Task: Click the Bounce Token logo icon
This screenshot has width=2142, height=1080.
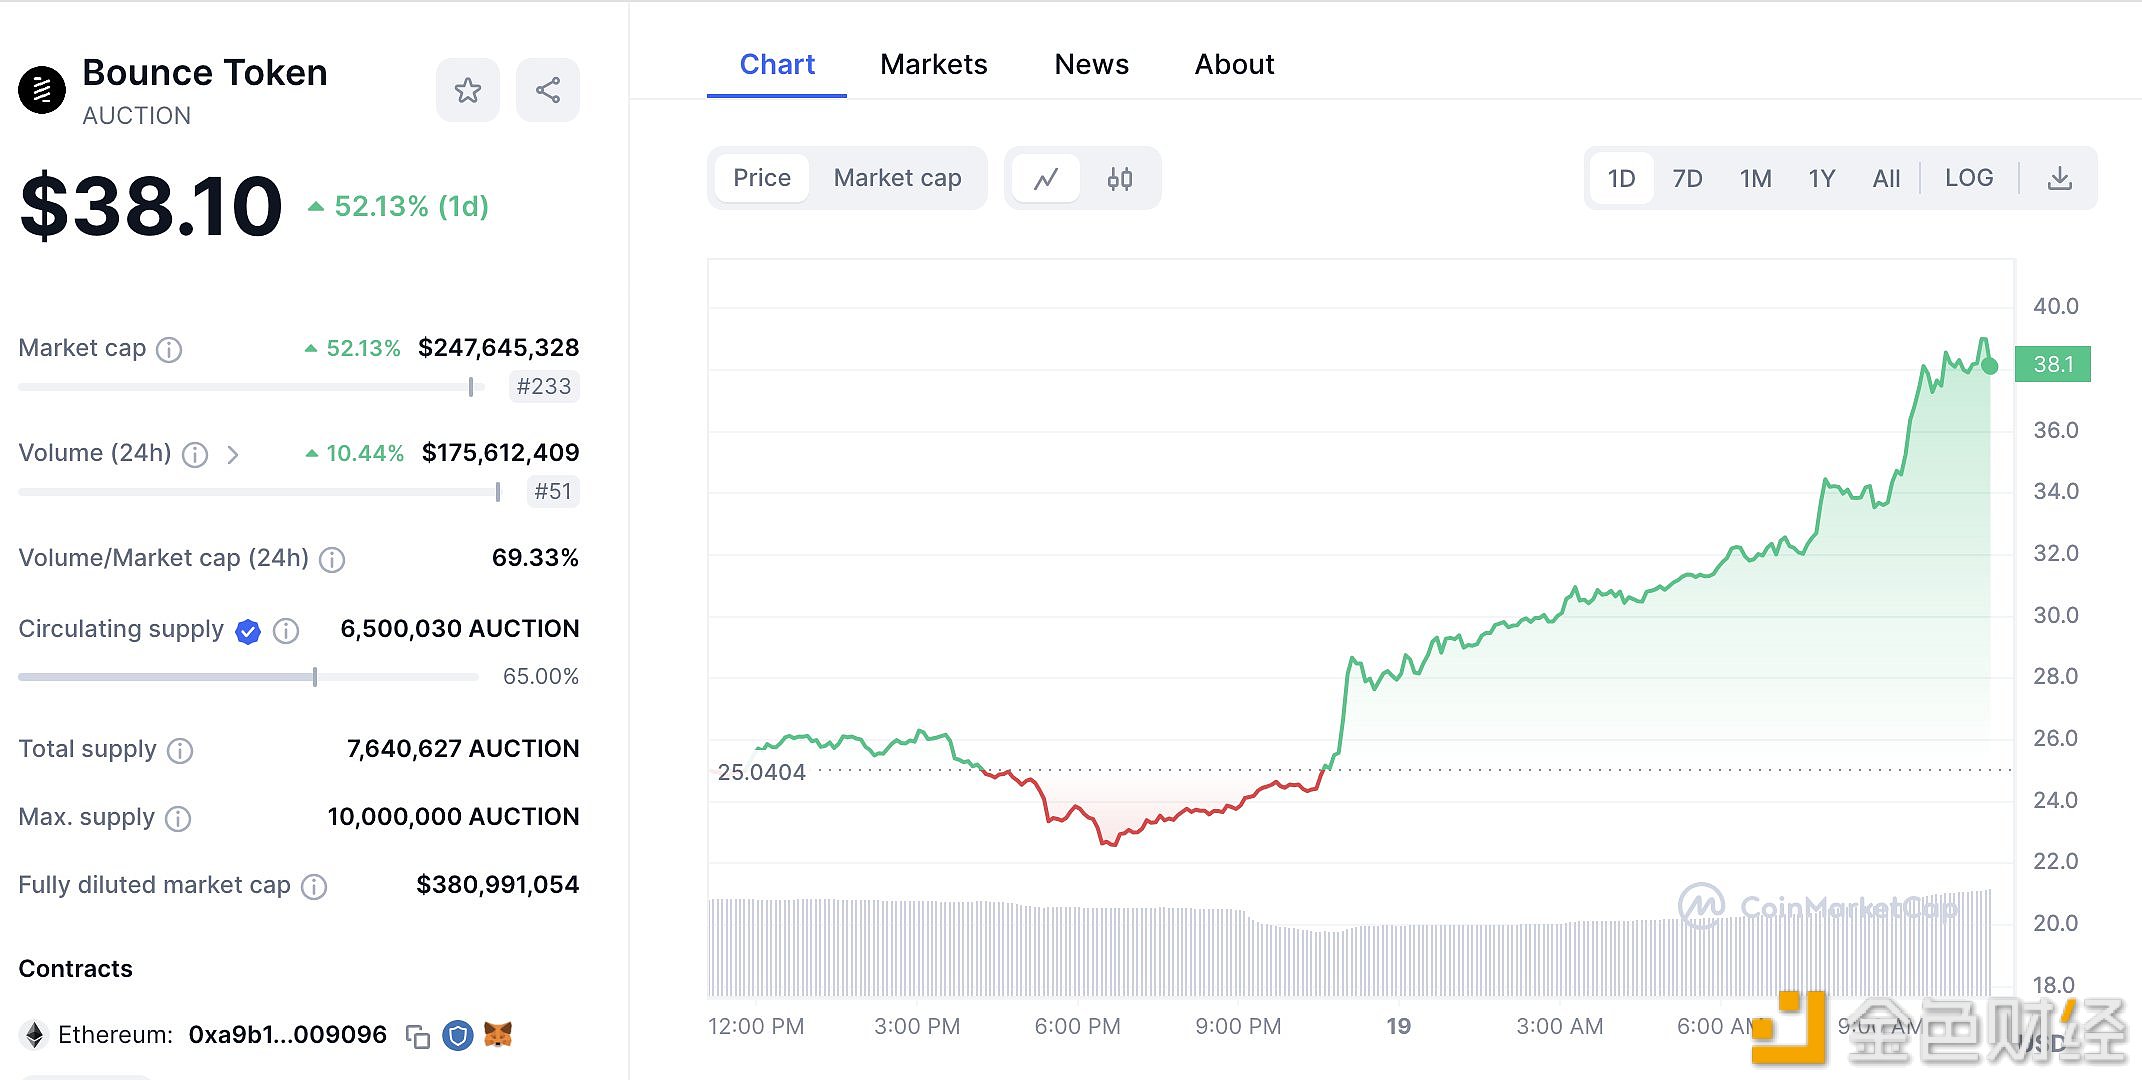Action: [x=42, y=90]
